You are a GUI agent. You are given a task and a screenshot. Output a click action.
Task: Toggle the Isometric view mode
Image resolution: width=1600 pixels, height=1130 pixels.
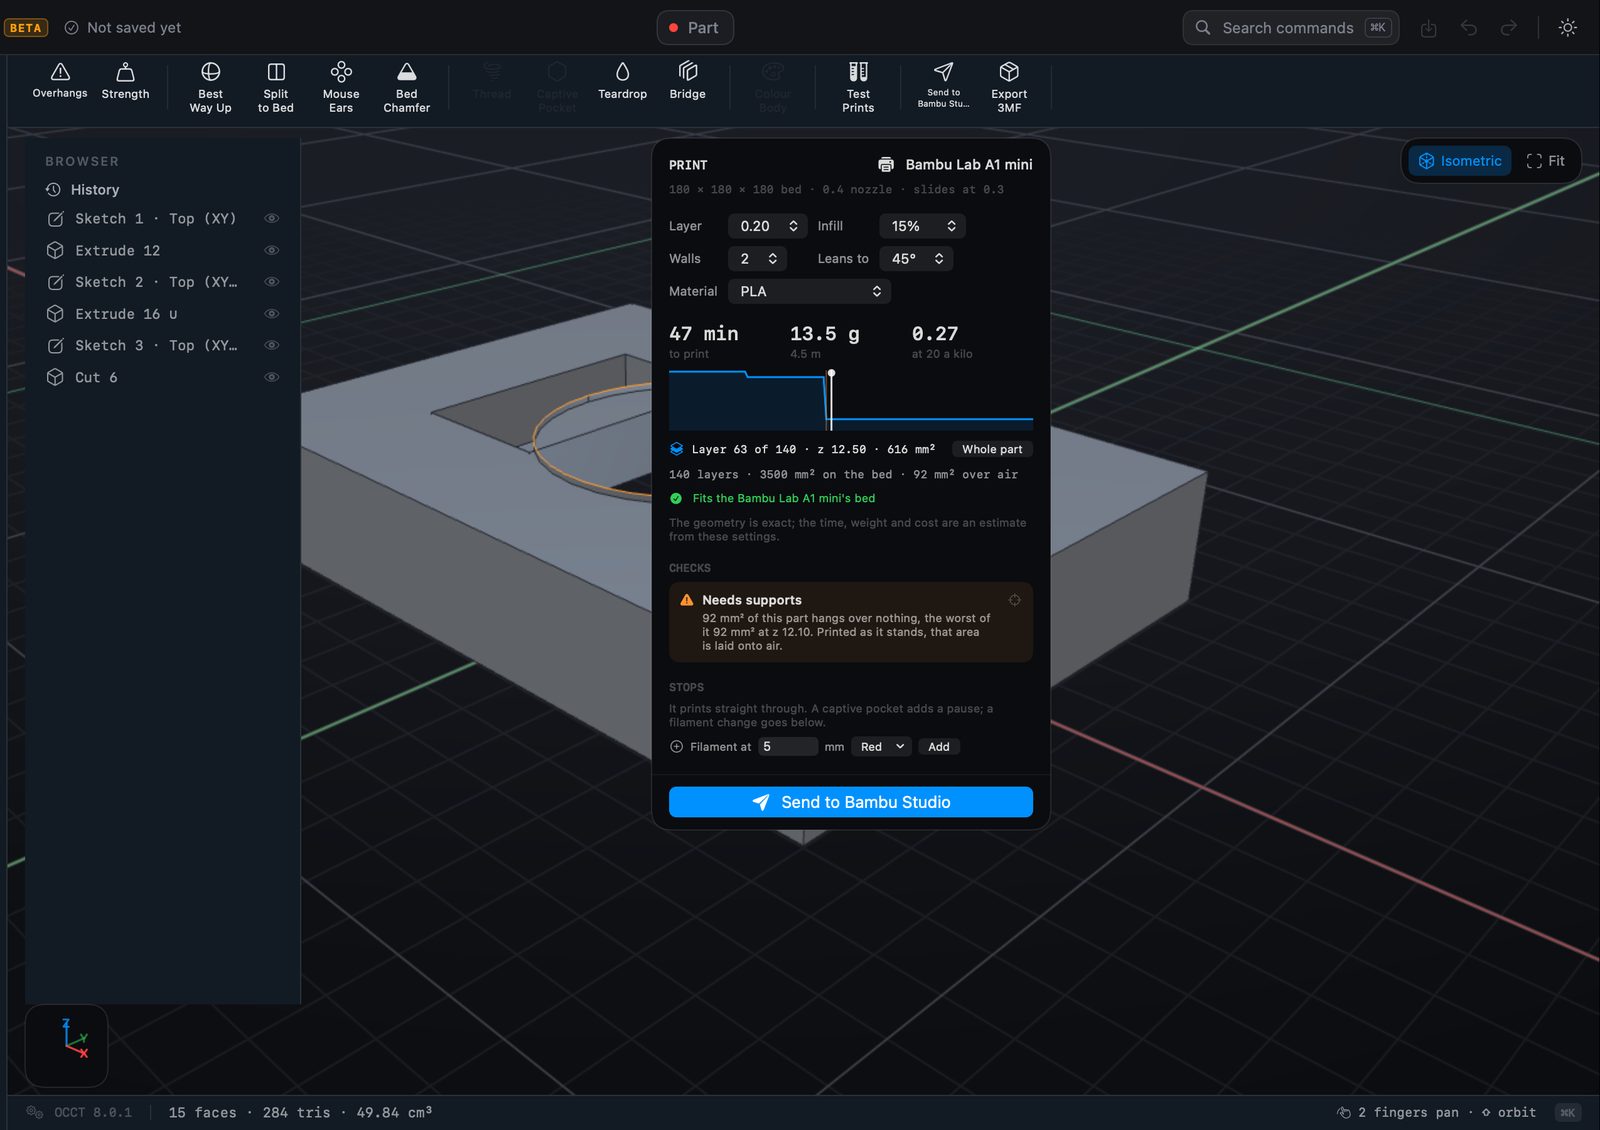(x=1461, y=161)
